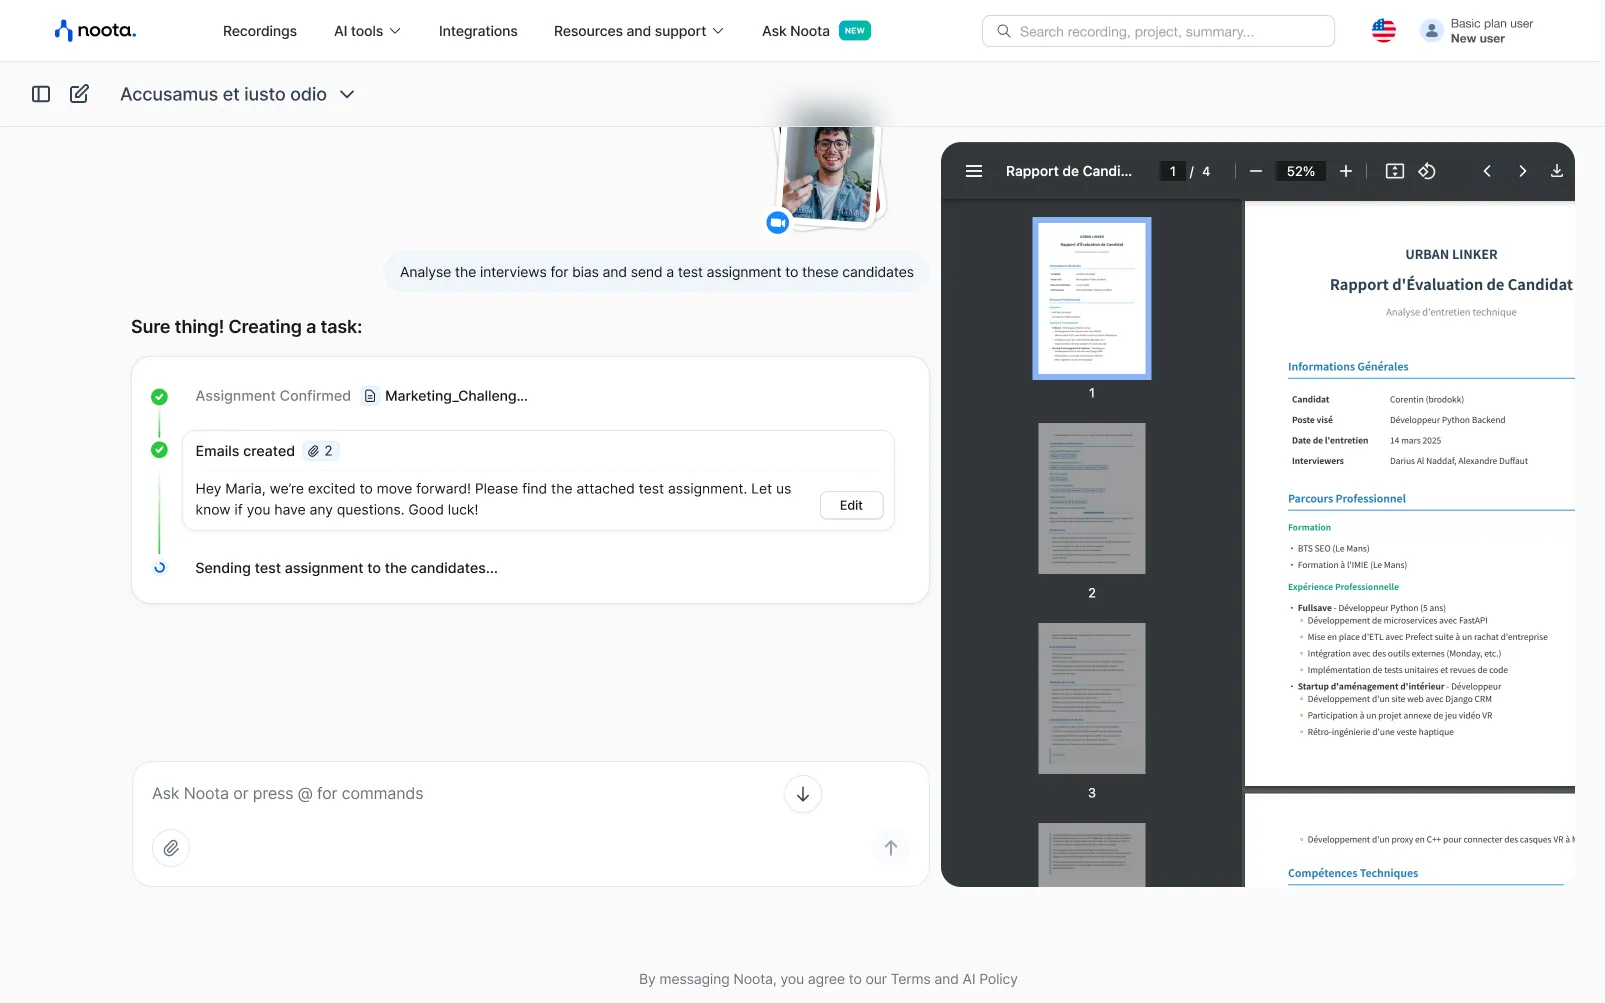Expand the AI tools dropdown

pyautogui.click(x=366, y=31)
